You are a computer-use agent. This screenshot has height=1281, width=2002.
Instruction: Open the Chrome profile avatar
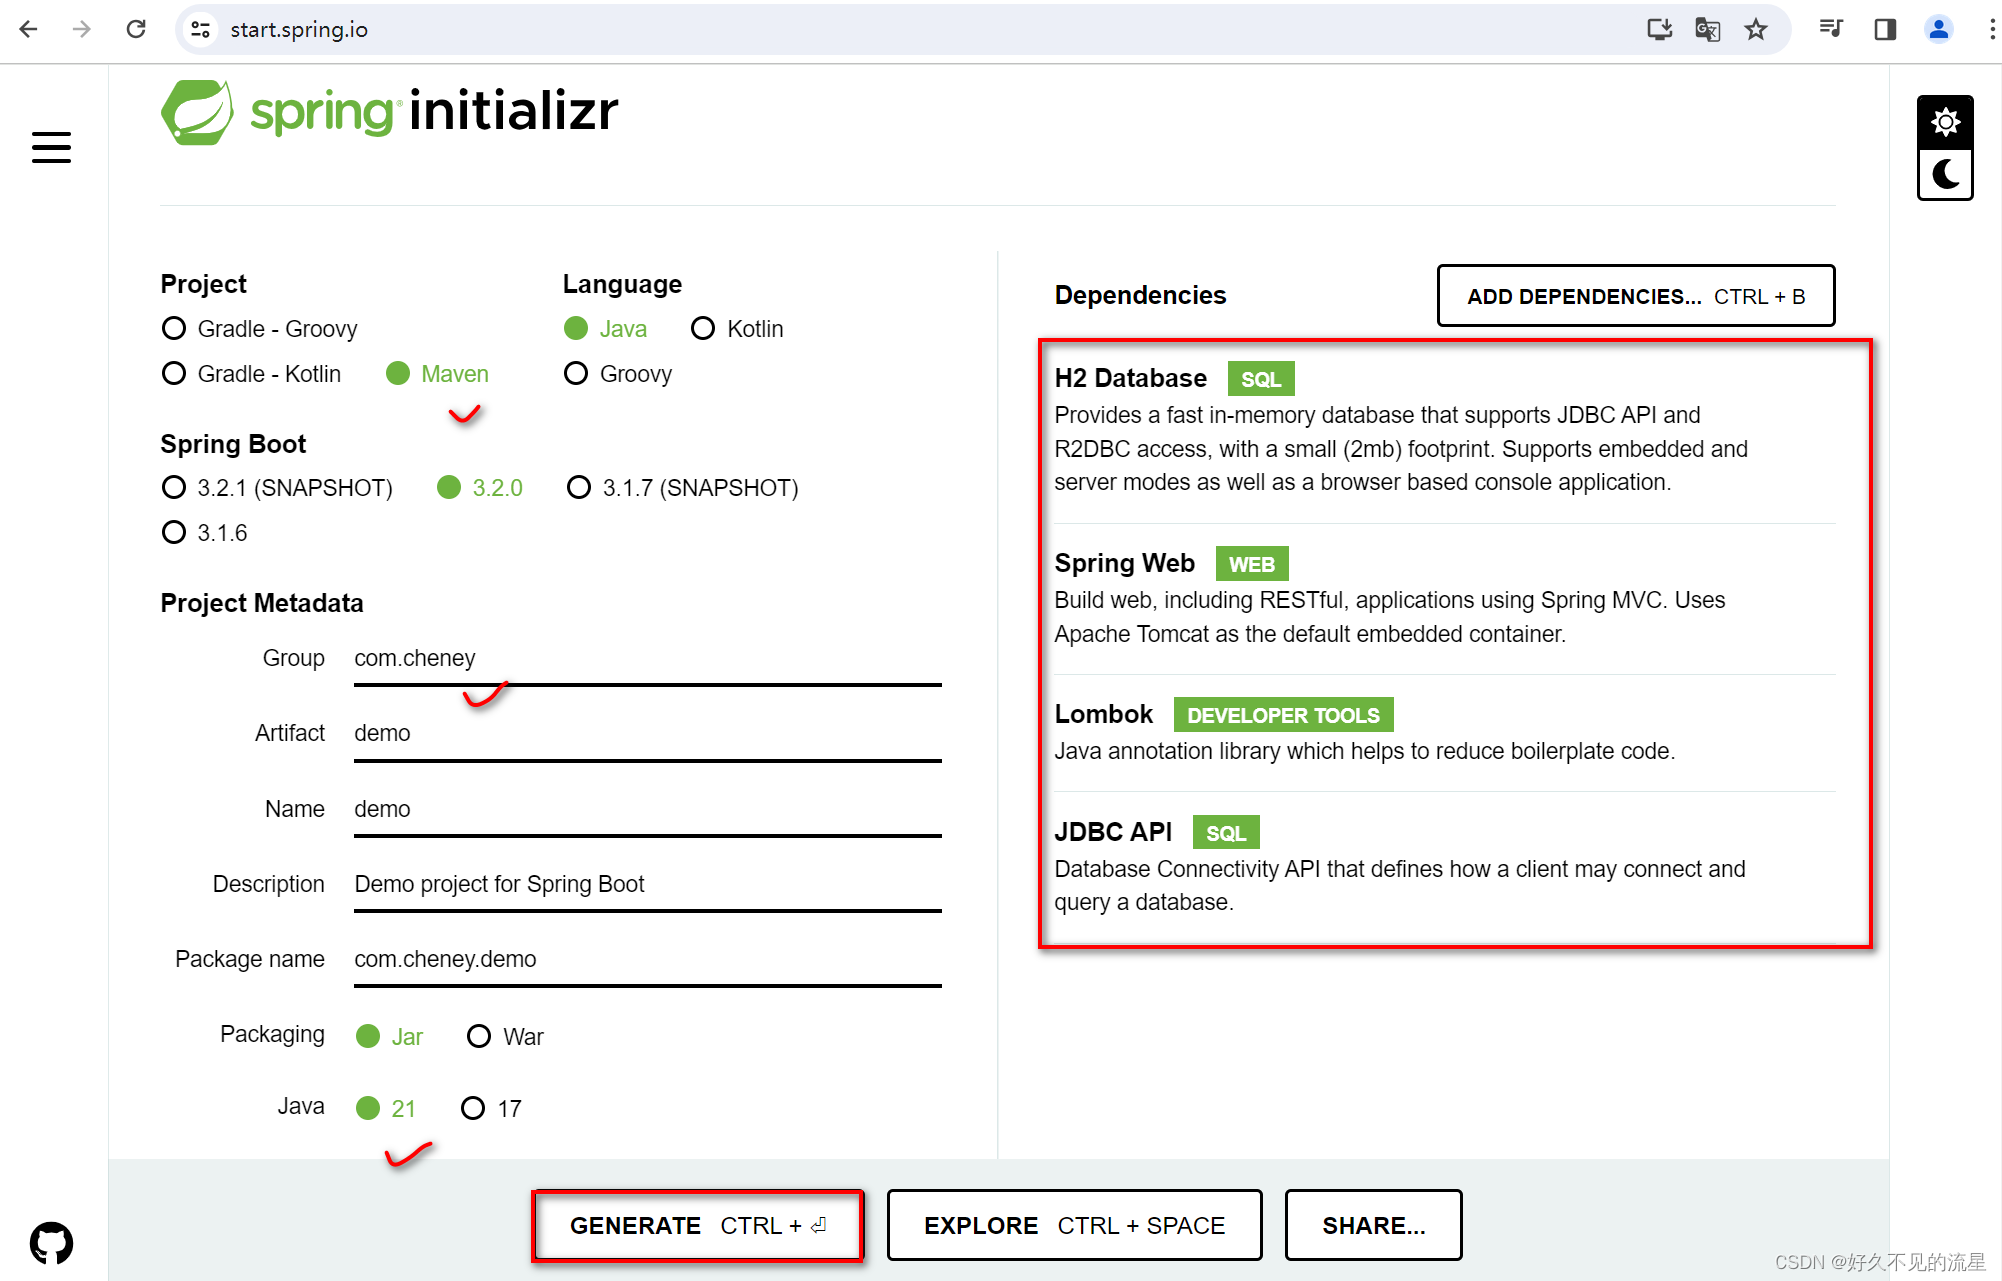[x=1938, y=29]
